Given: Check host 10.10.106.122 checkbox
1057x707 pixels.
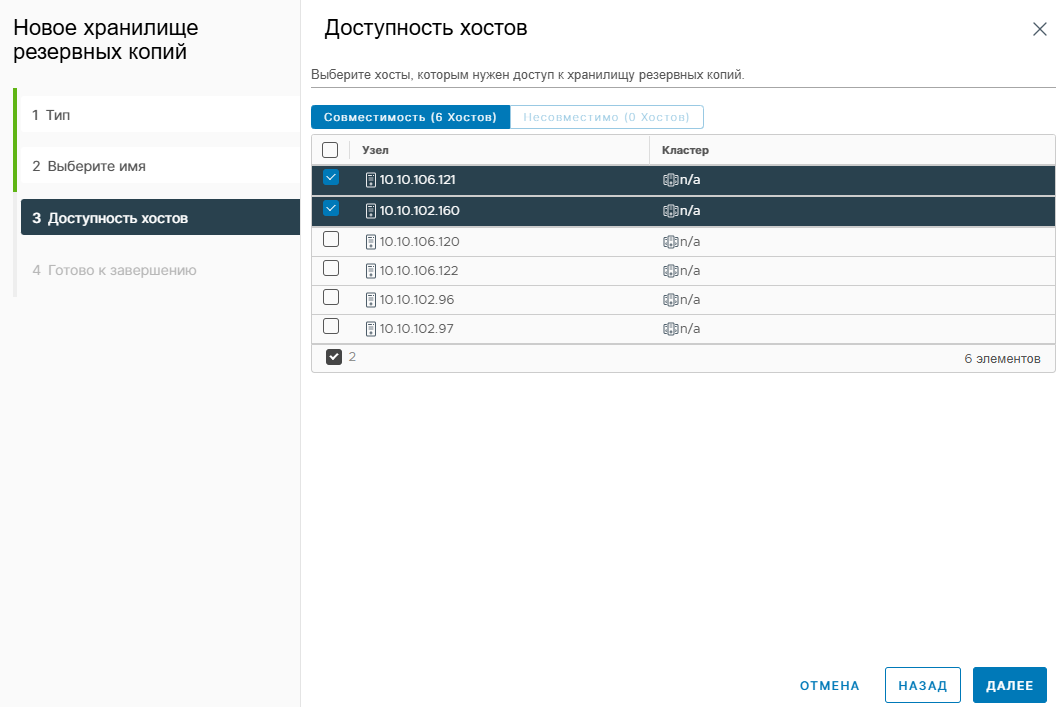Looking at the screenshot, I should point(331,268).
